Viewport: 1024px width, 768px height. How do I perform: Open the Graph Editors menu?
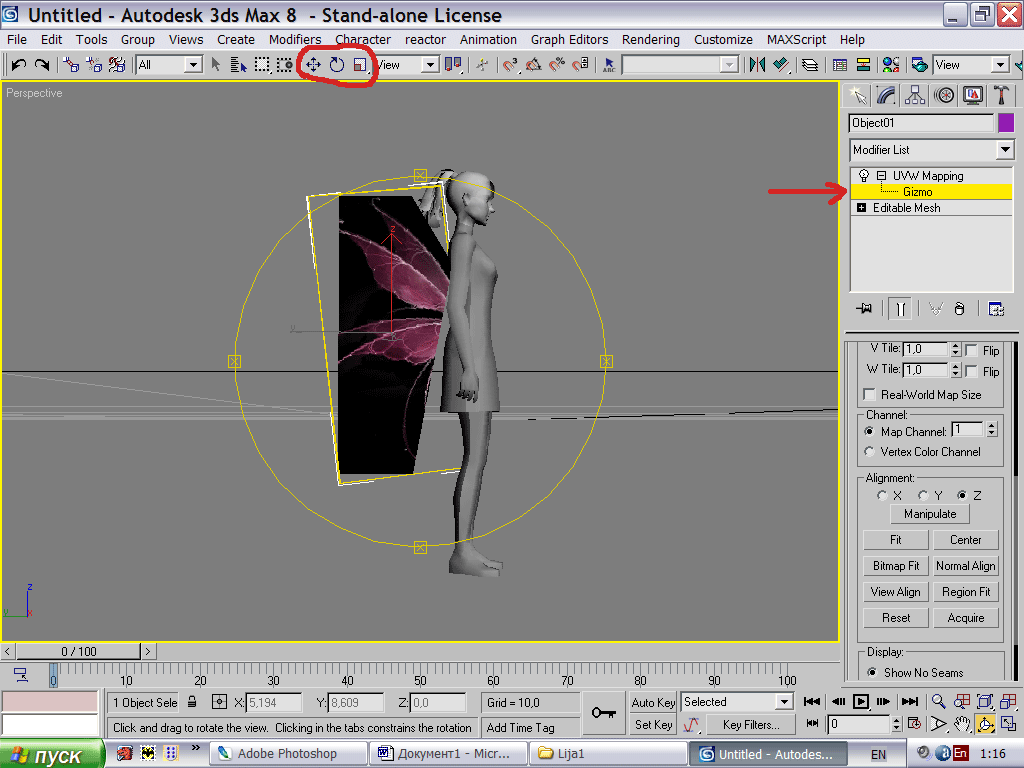(569, 40)
